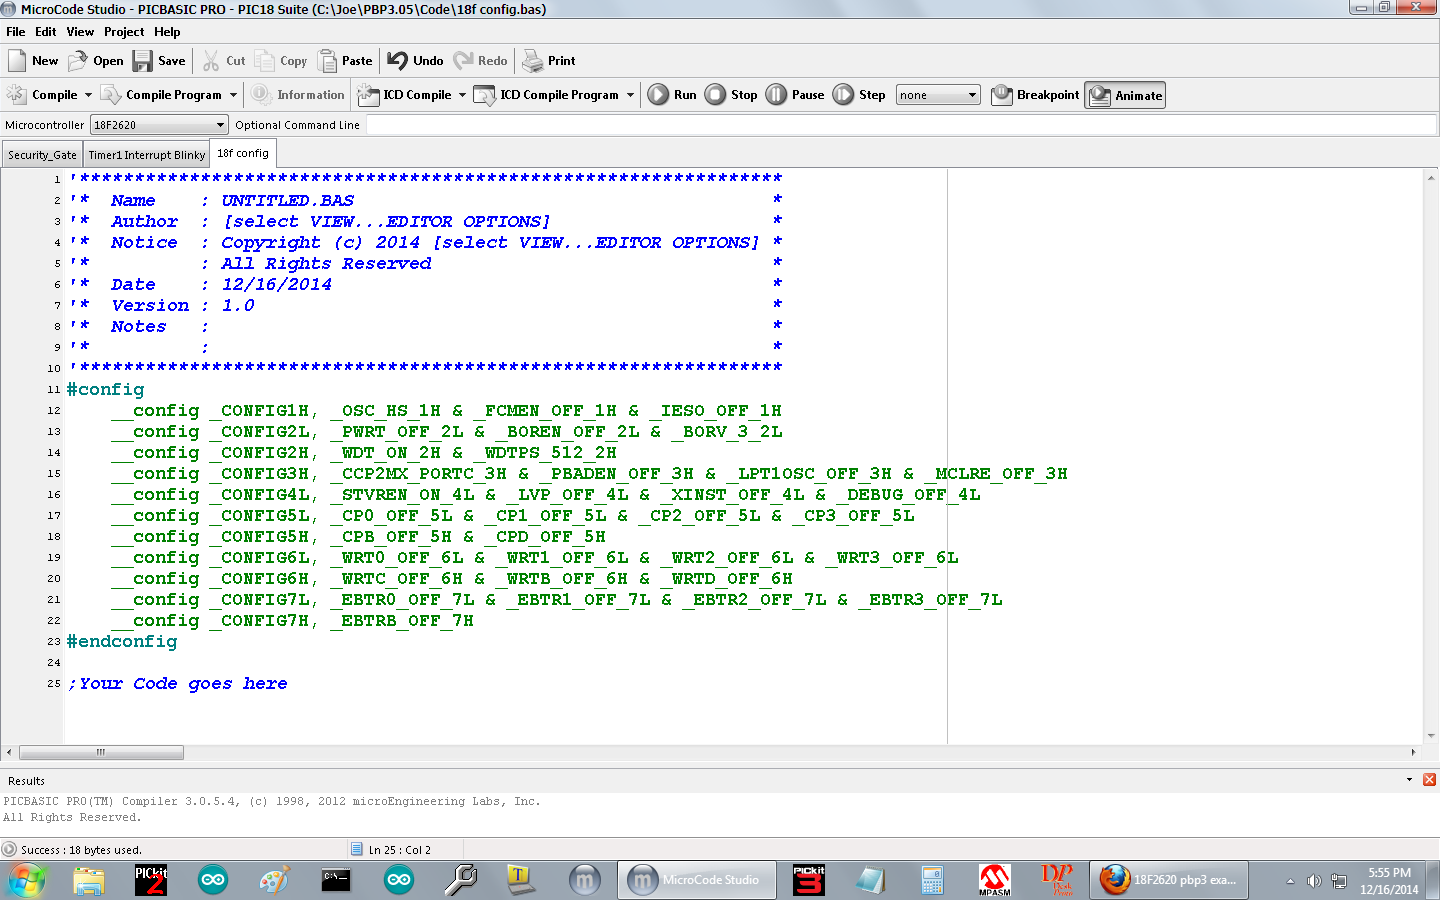
Task: Undo the last edit
Action: tap(415, 61)
